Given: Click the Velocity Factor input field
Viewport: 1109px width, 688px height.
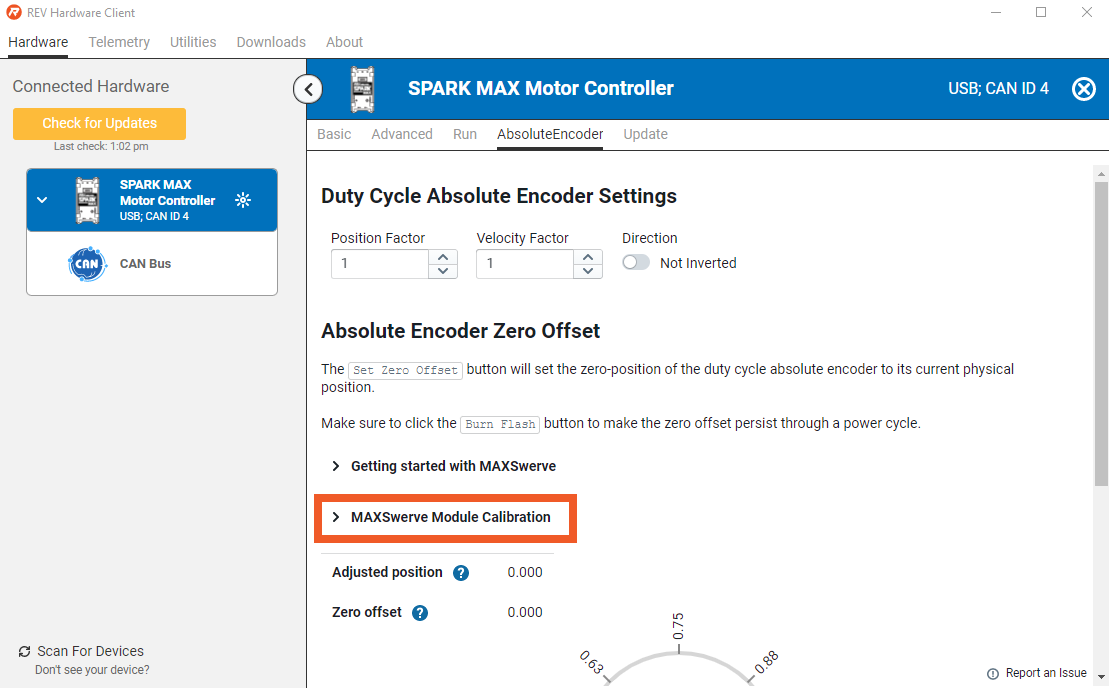Looking at the screenshot, I should click(525, 264).
